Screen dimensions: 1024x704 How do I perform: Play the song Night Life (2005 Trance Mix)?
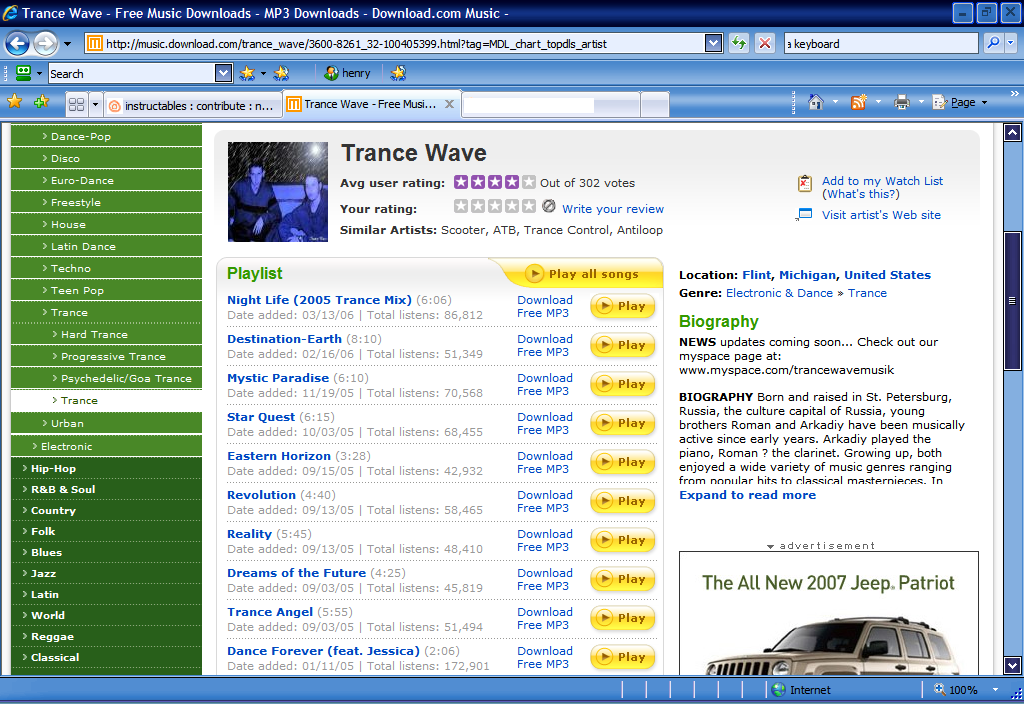pos(622,306)
